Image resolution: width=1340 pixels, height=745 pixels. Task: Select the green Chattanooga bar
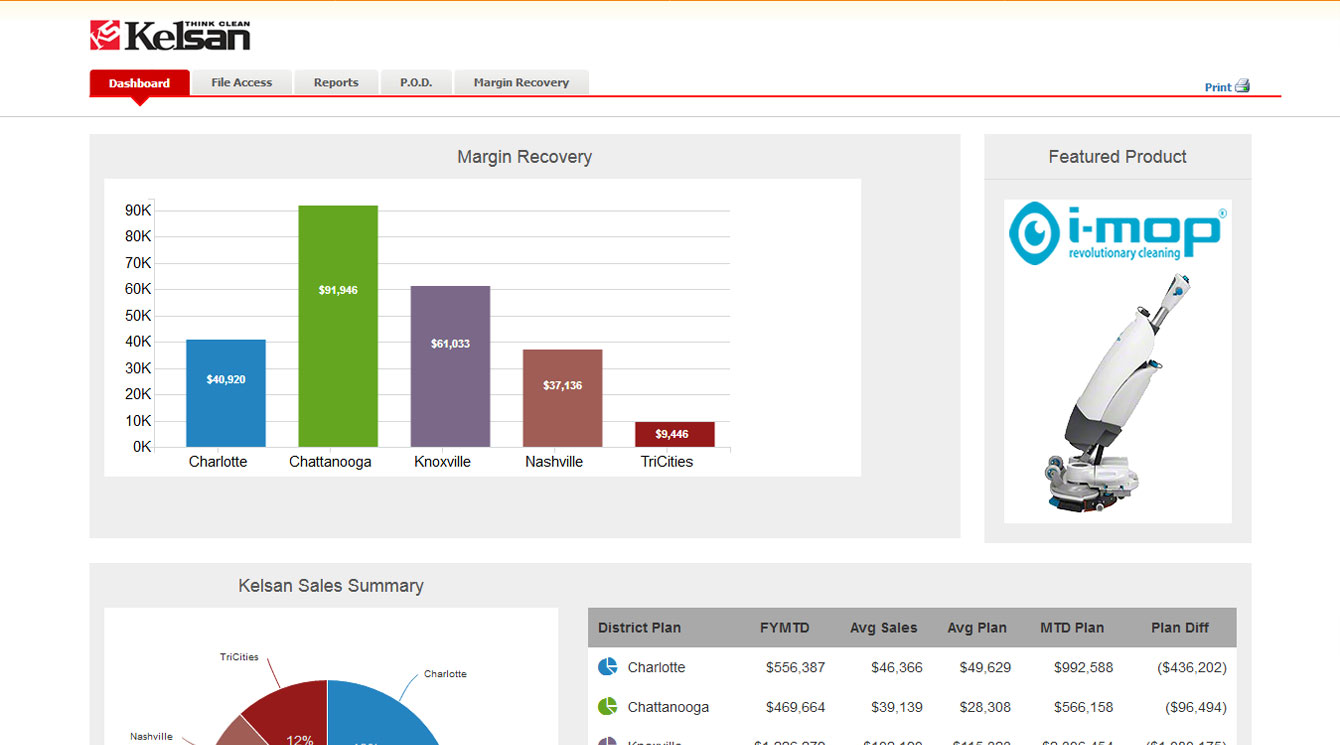pos(338,326)
